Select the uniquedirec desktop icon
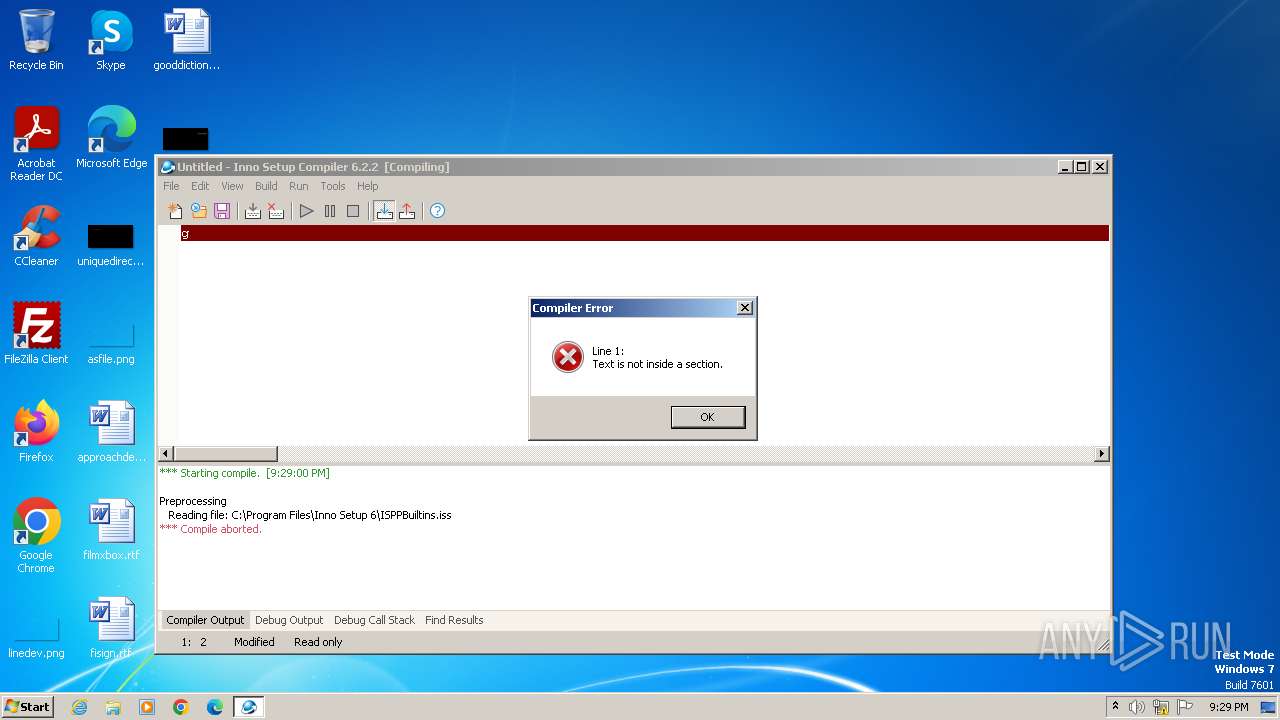Viewport: 1280px width, 720px height. 110,246
